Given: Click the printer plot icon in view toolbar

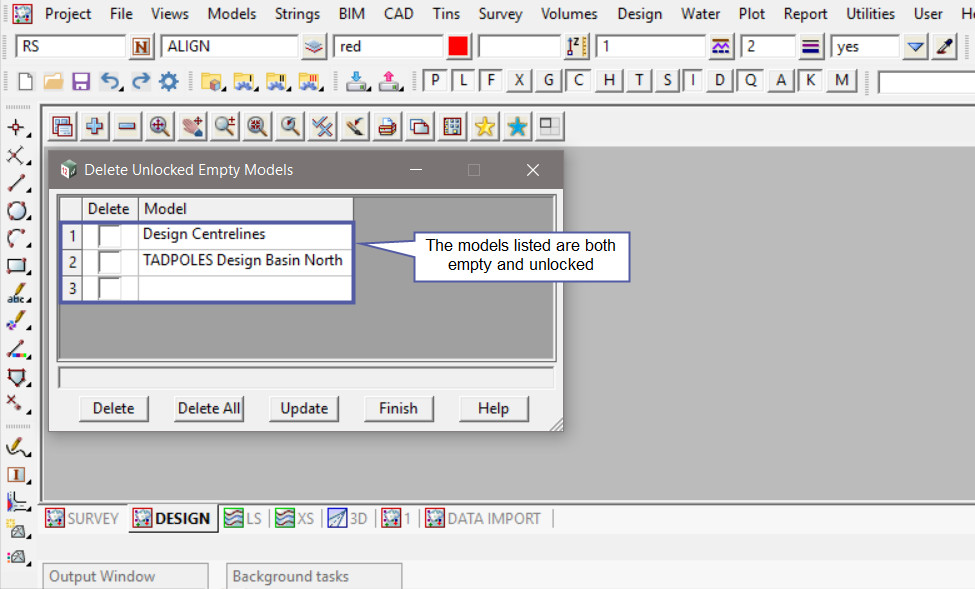Looking at the screenshot, I should coord(387,126).
